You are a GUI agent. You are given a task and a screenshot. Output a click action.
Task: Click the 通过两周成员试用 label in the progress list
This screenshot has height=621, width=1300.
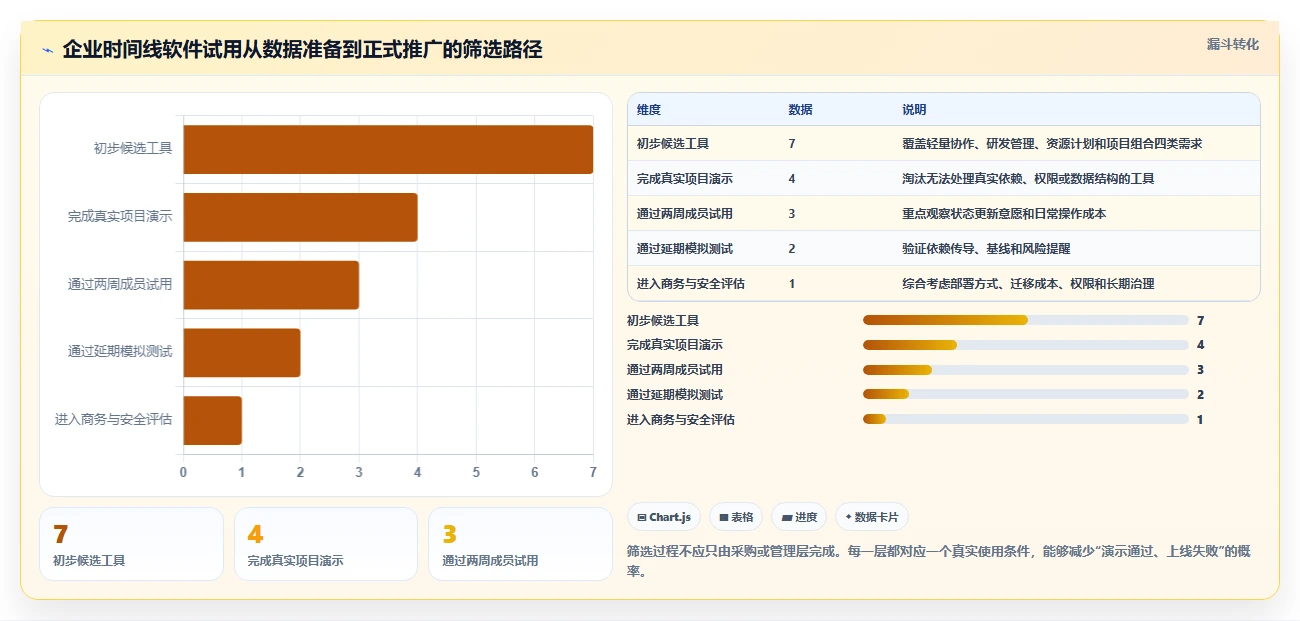click(675, 370)
